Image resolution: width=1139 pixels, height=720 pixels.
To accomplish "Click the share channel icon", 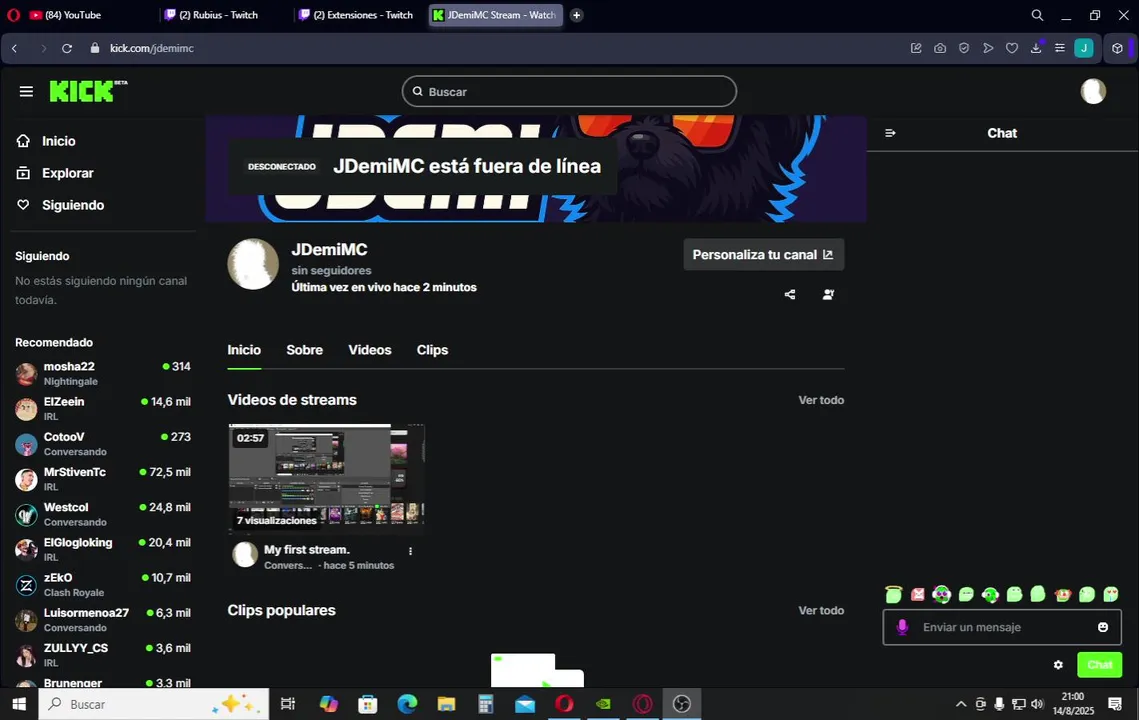I will click(790, 294).
